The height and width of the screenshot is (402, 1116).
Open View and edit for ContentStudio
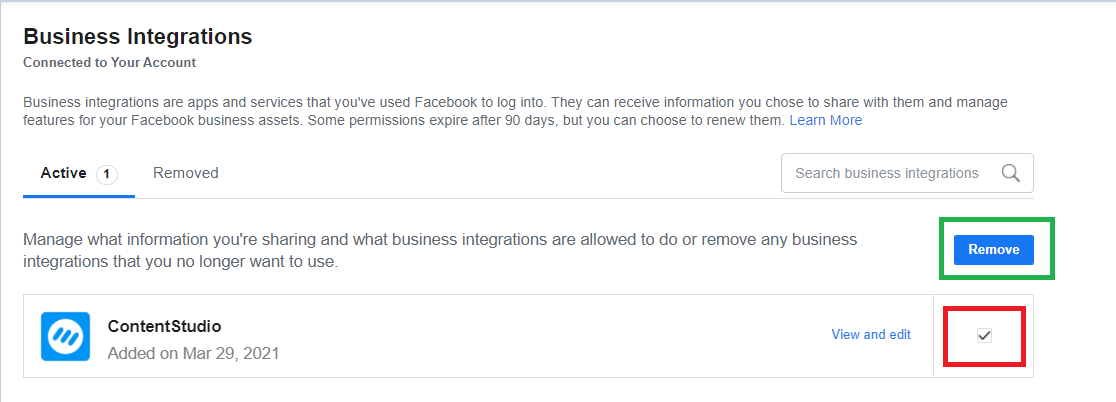pyautogui.click(x=871, y=334)
